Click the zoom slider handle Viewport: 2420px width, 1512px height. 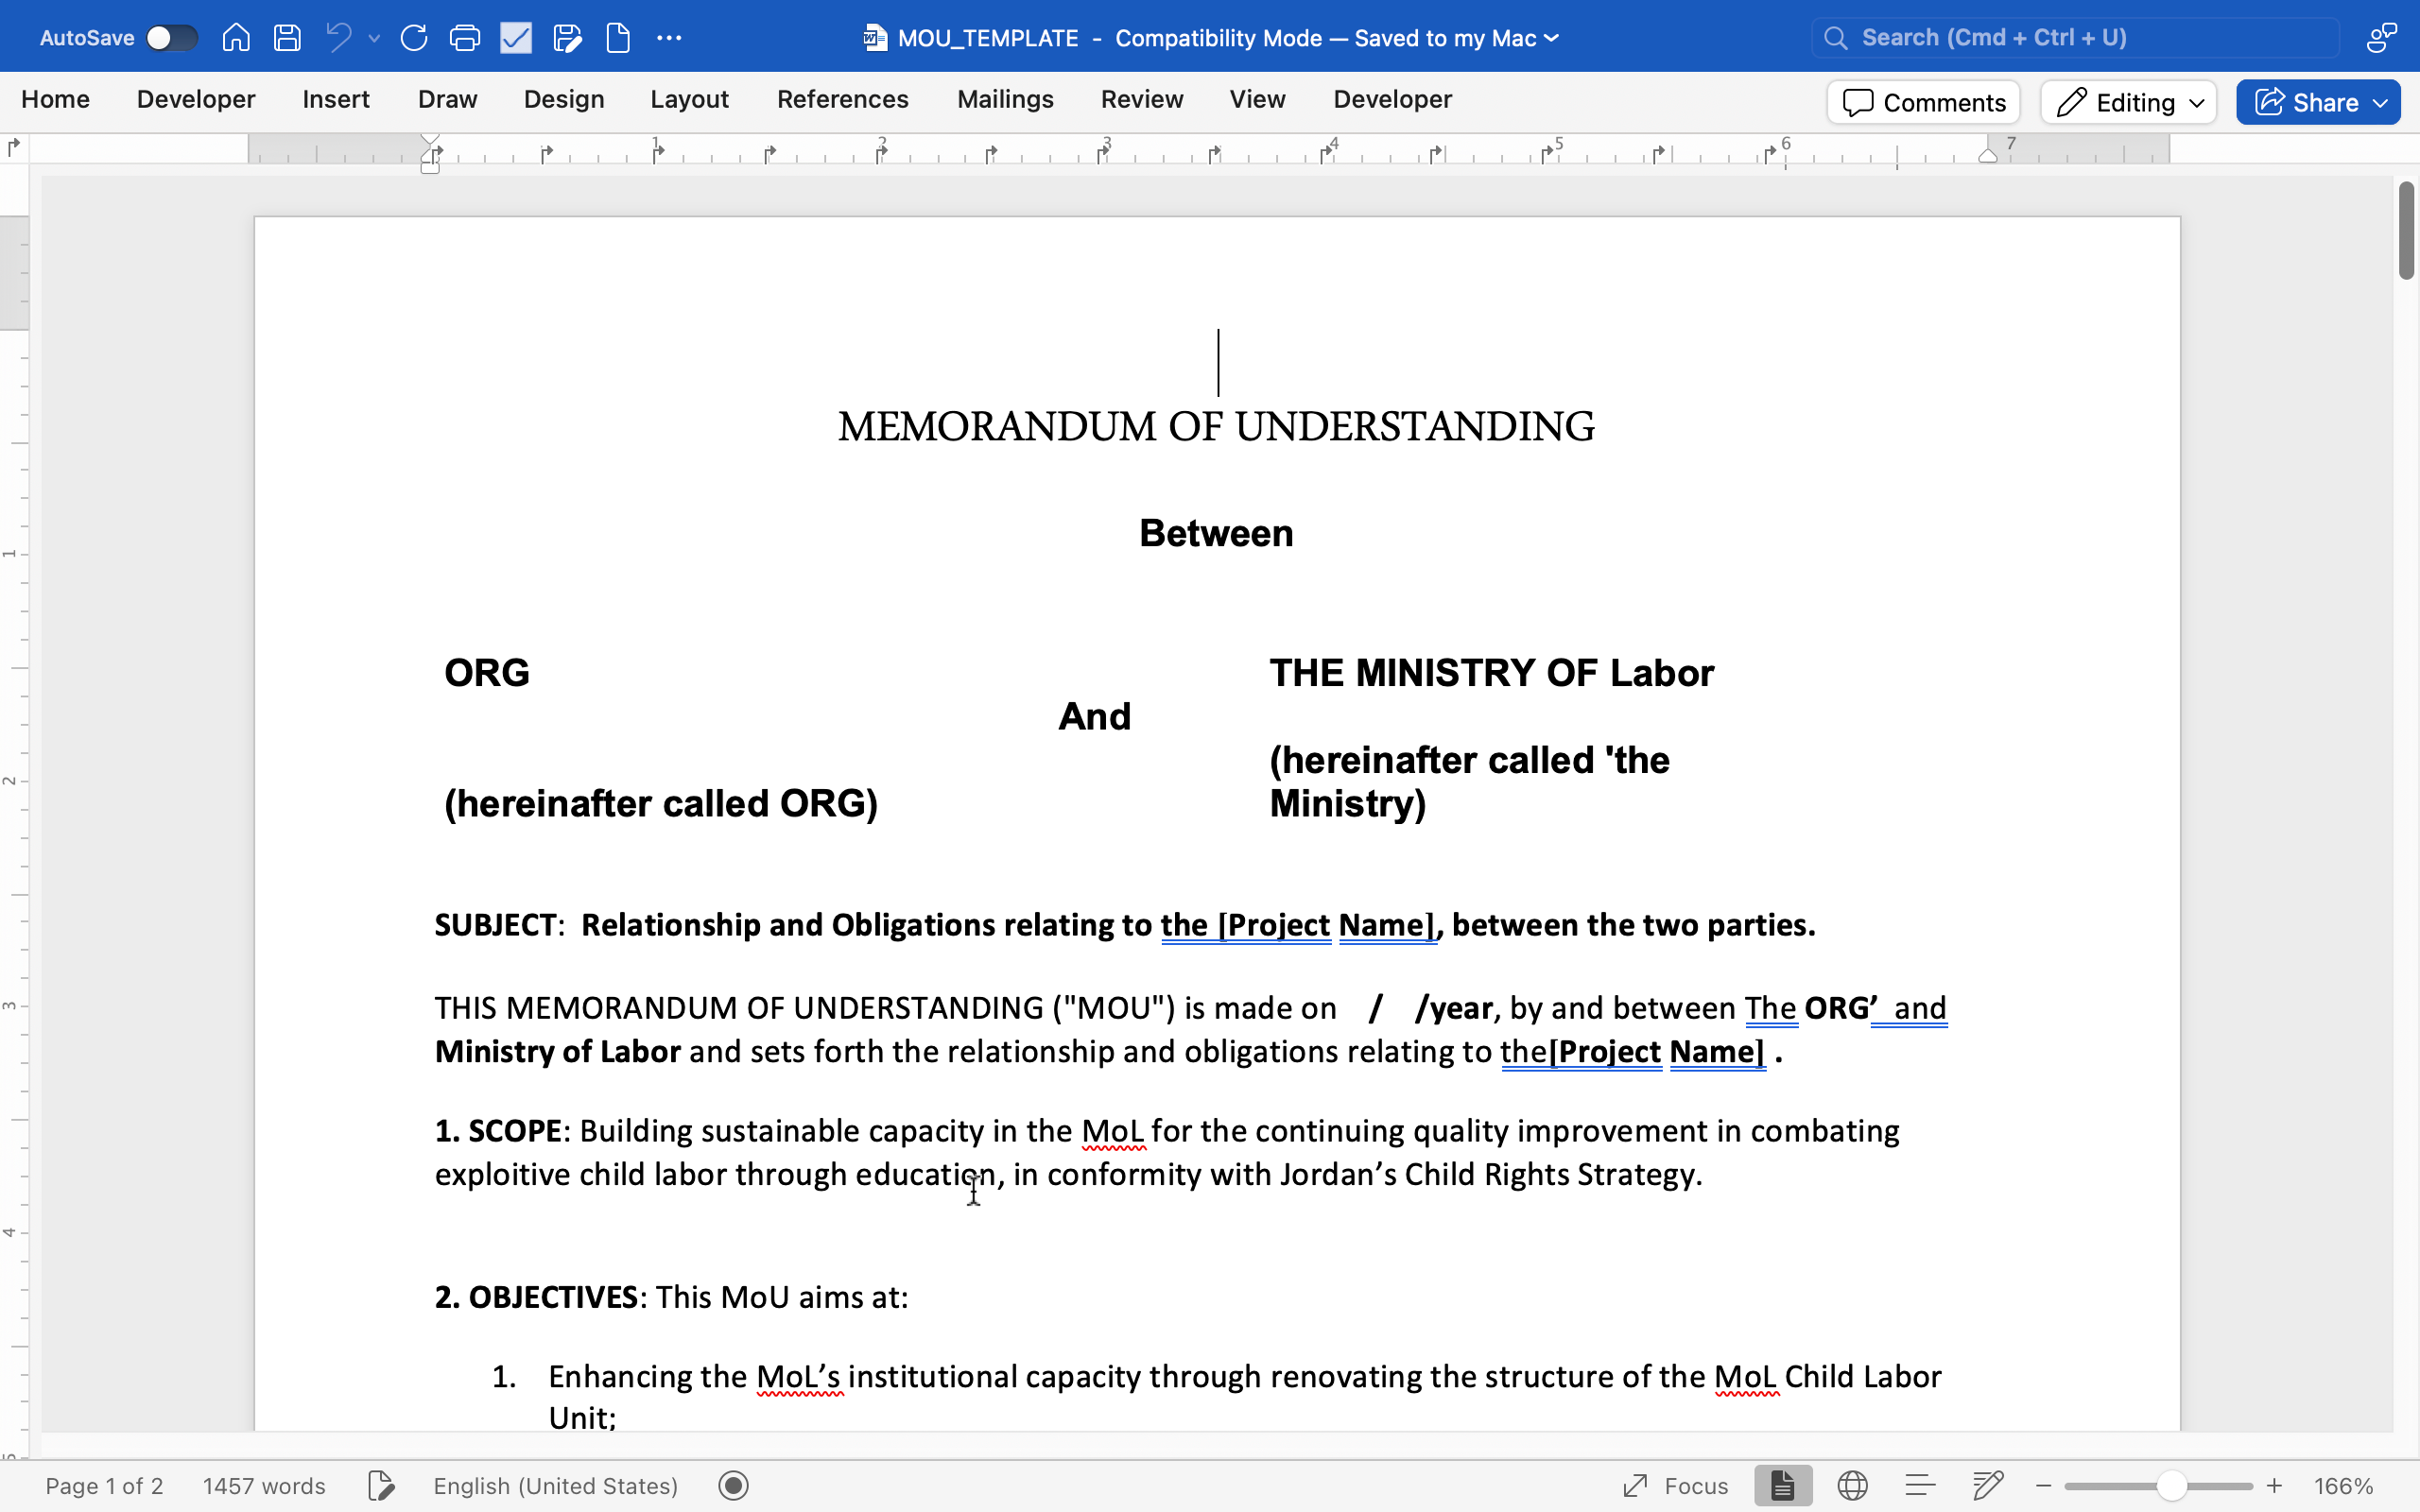2170,1485
